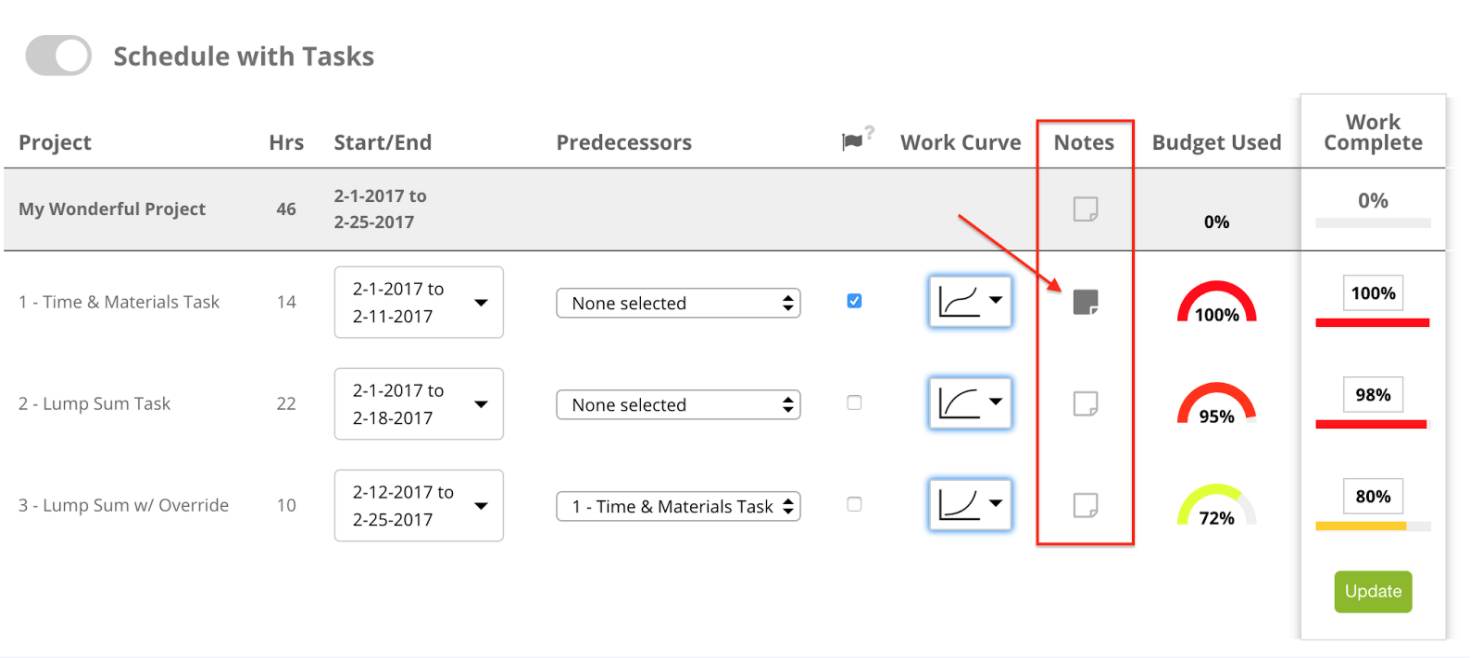Click the 98% work complete input field
The width and height of the screenshot is (1472, 658).
click(x=1372, y=394)
